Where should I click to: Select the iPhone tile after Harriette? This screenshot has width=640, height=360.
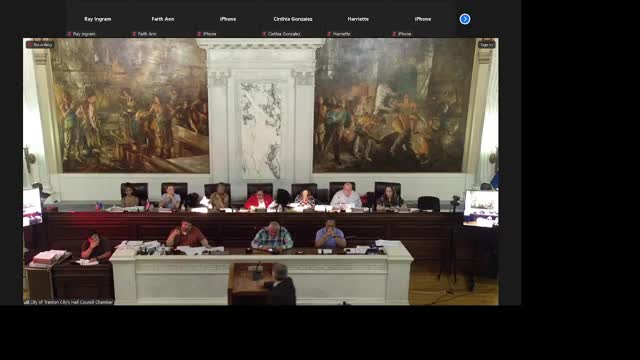[x=423, y=19]
